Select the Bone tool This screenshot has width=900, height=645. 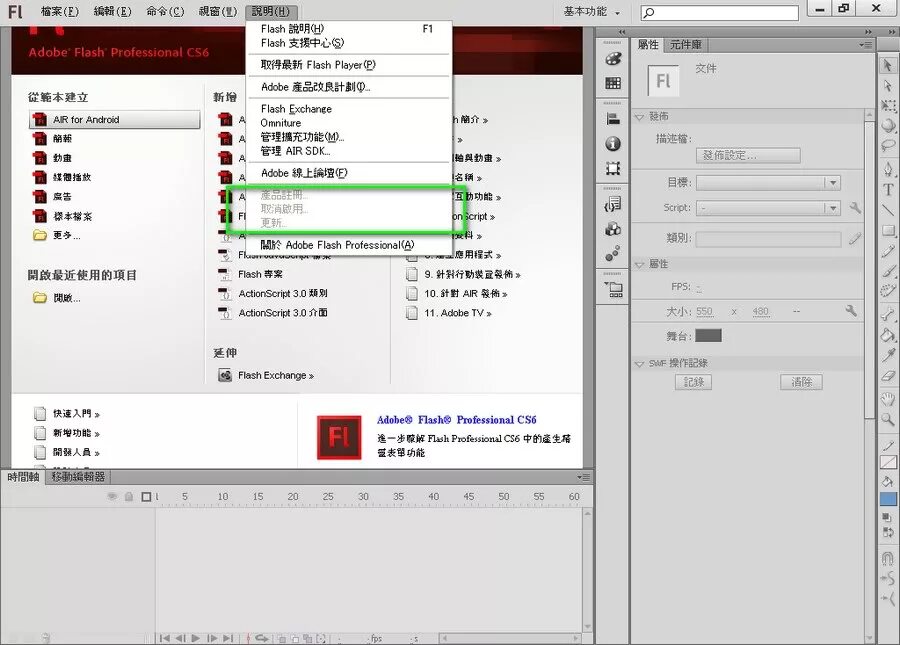(x=888, y=314)
